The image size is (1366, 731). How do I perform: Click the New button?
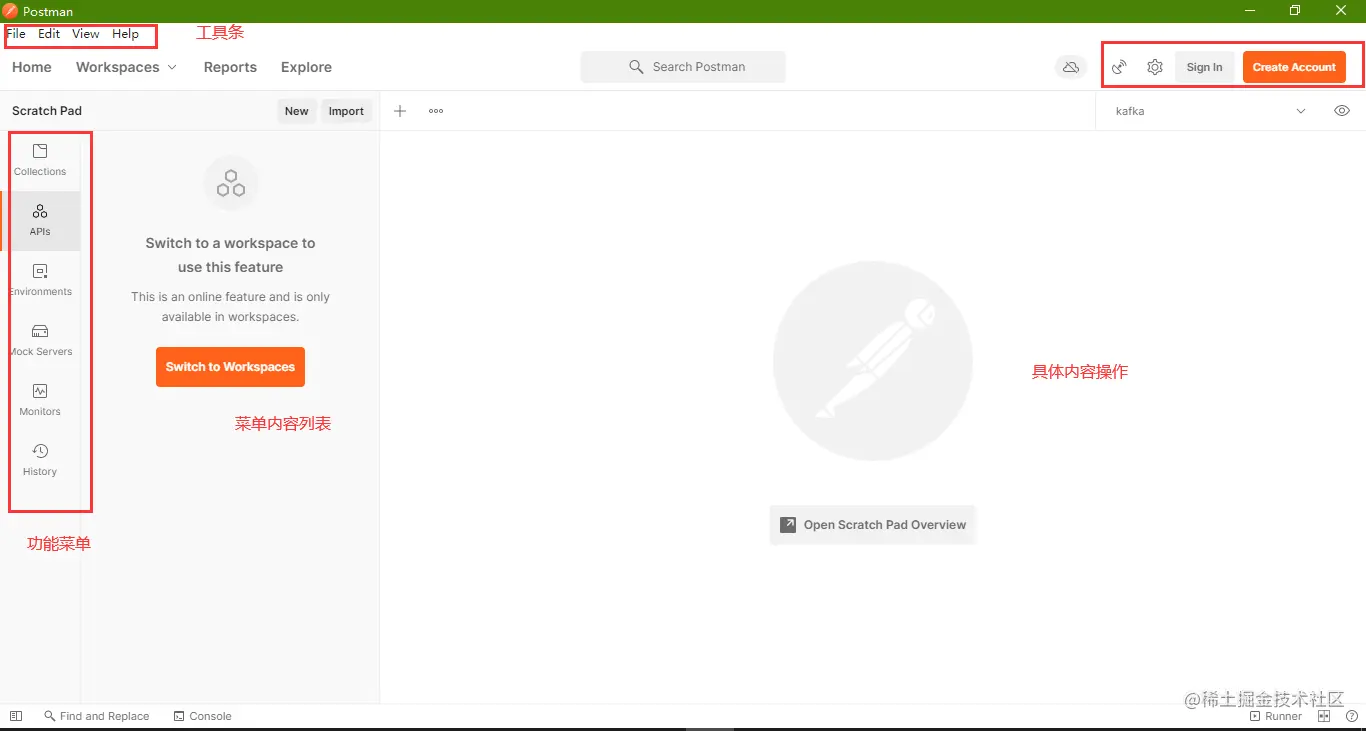[x=297, y=111]
